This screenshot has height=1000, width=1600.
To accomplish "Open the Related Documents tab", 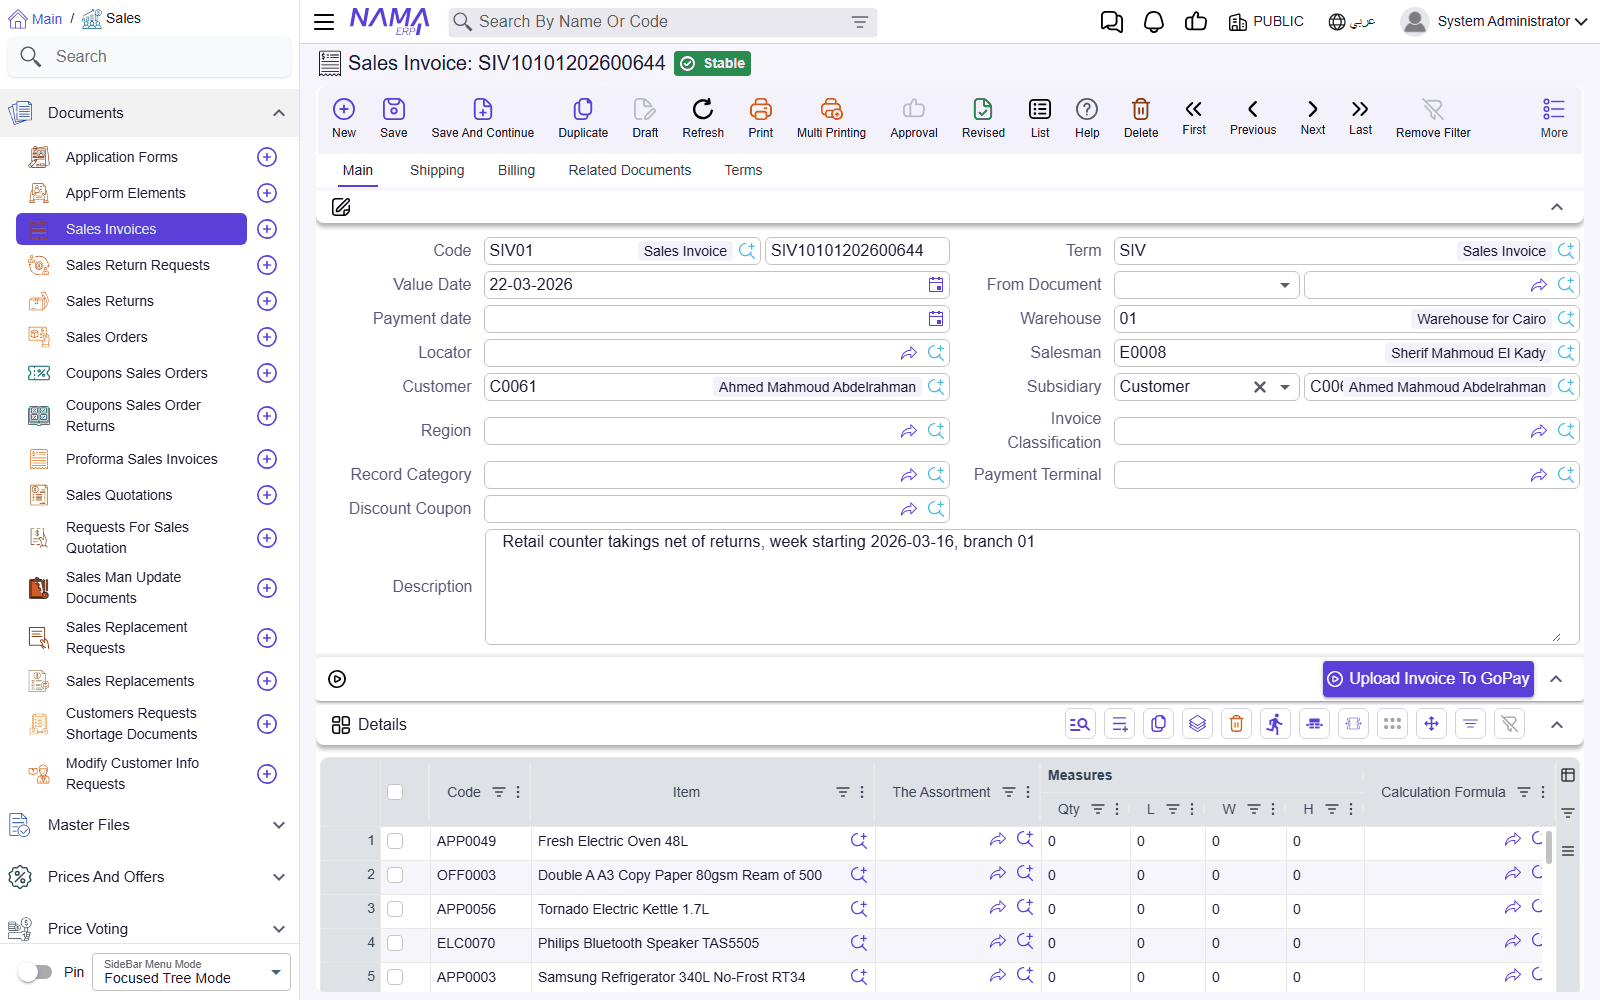I will 630,170.
